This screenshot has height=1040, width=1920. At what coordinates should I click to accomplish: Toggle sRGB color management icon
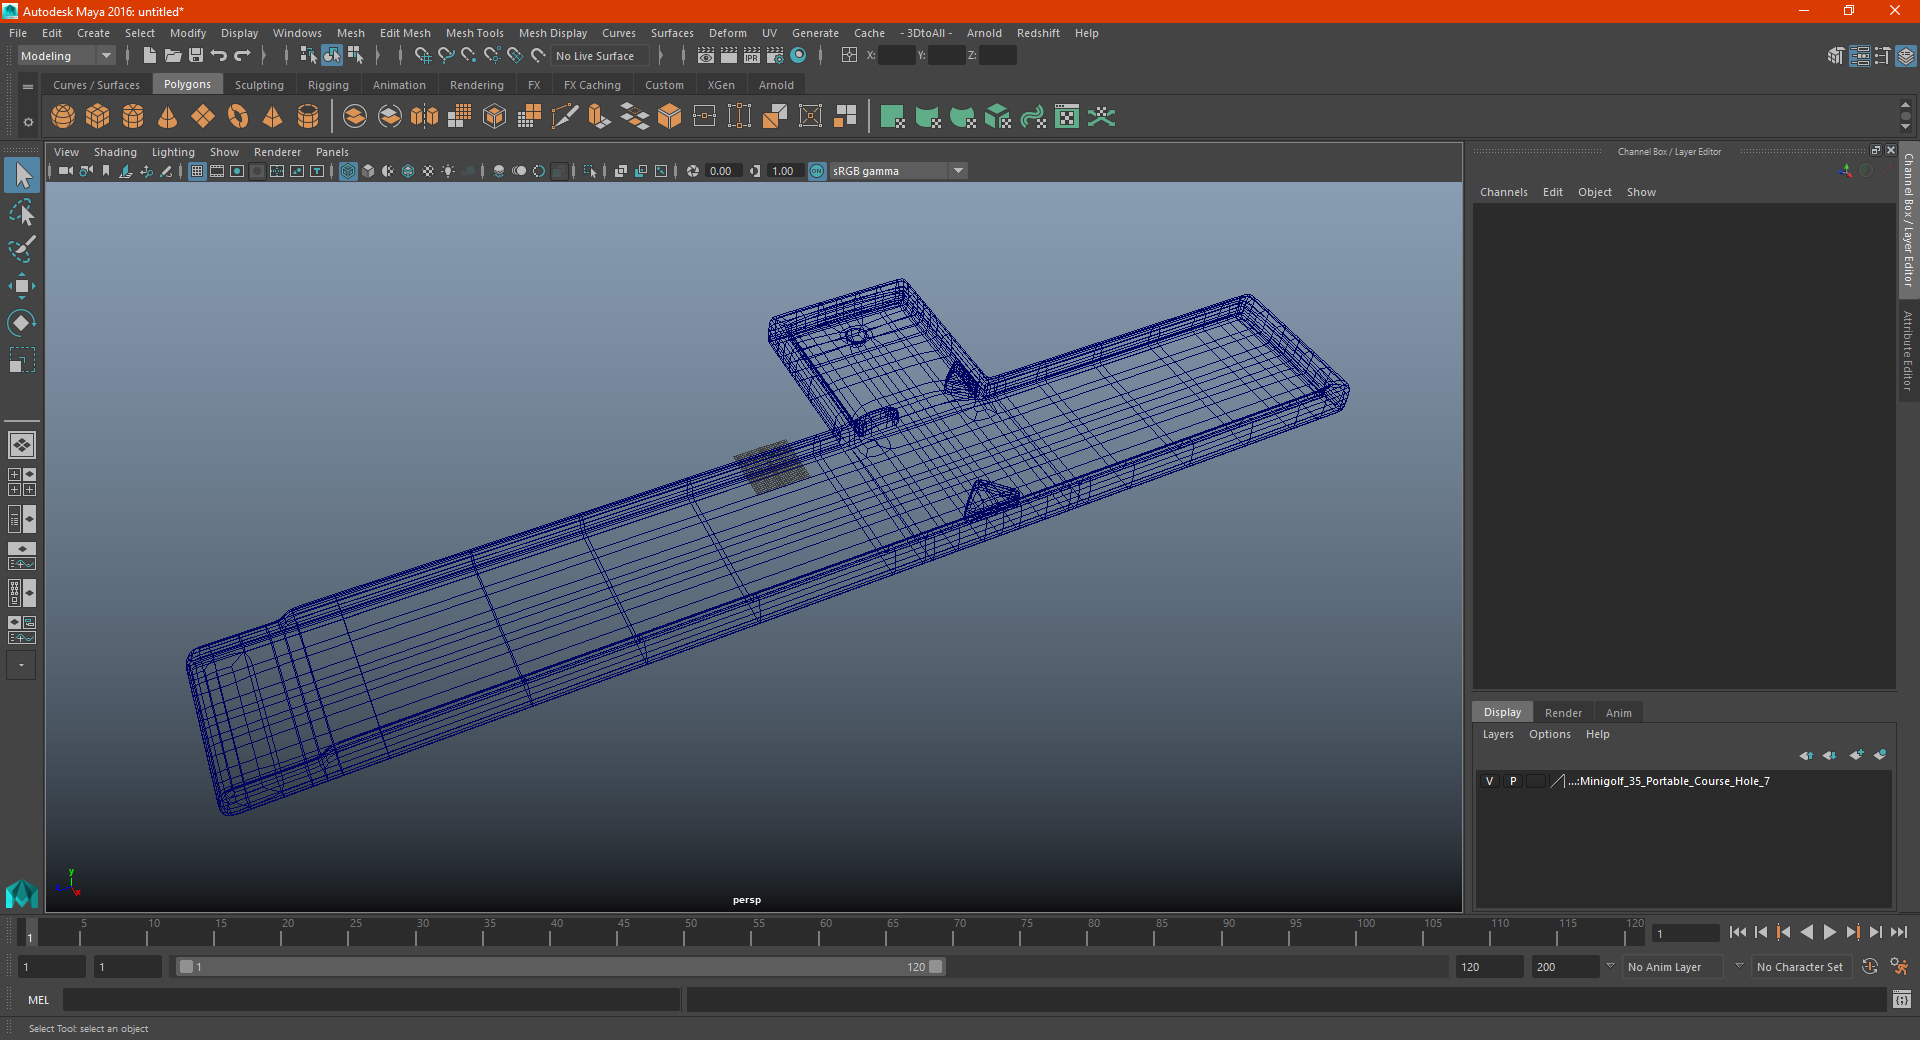pyautogui.click(x=817, y=171)
